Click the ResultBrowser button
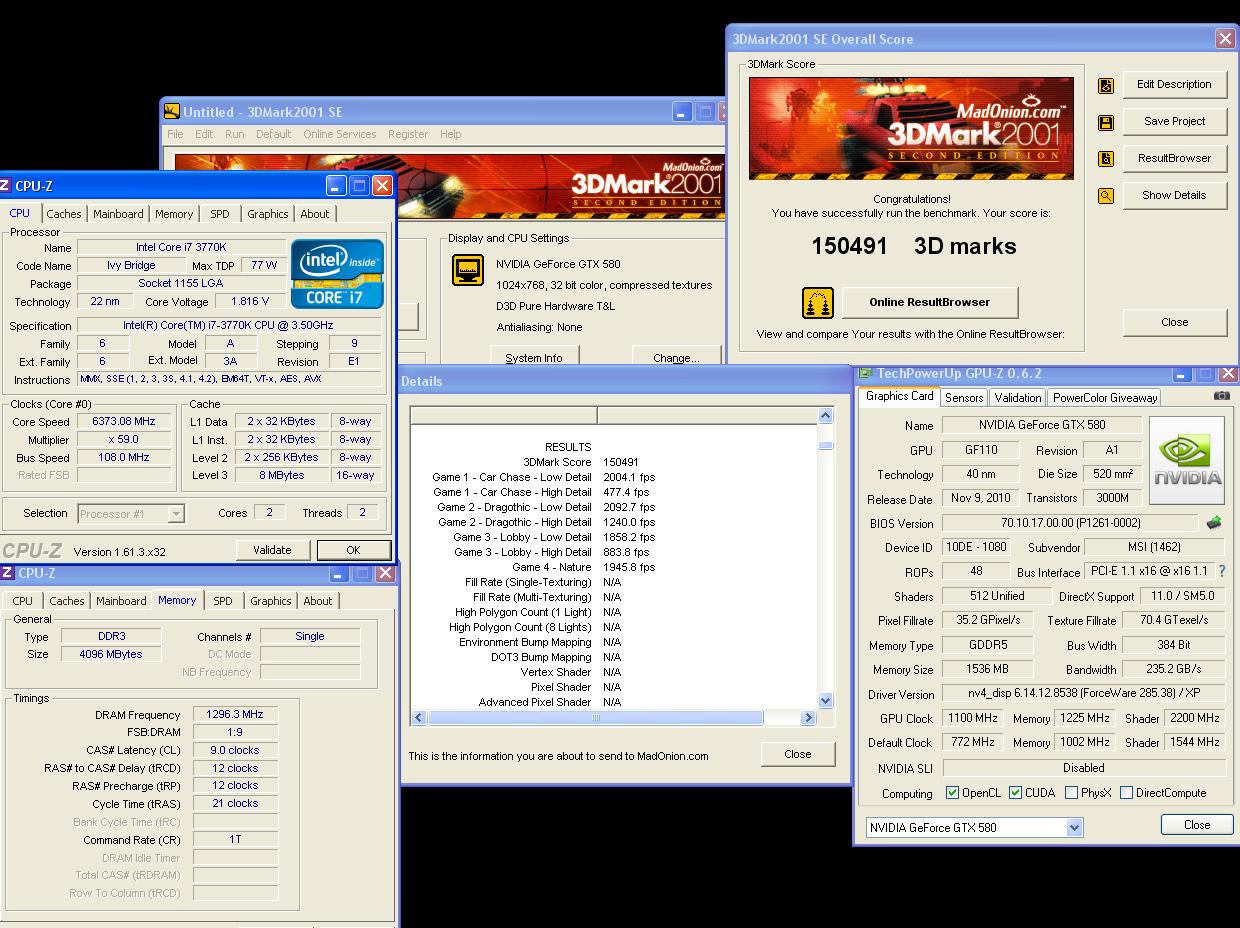This screenshot has height=928, width=1240. click(x=1174, y=158)
